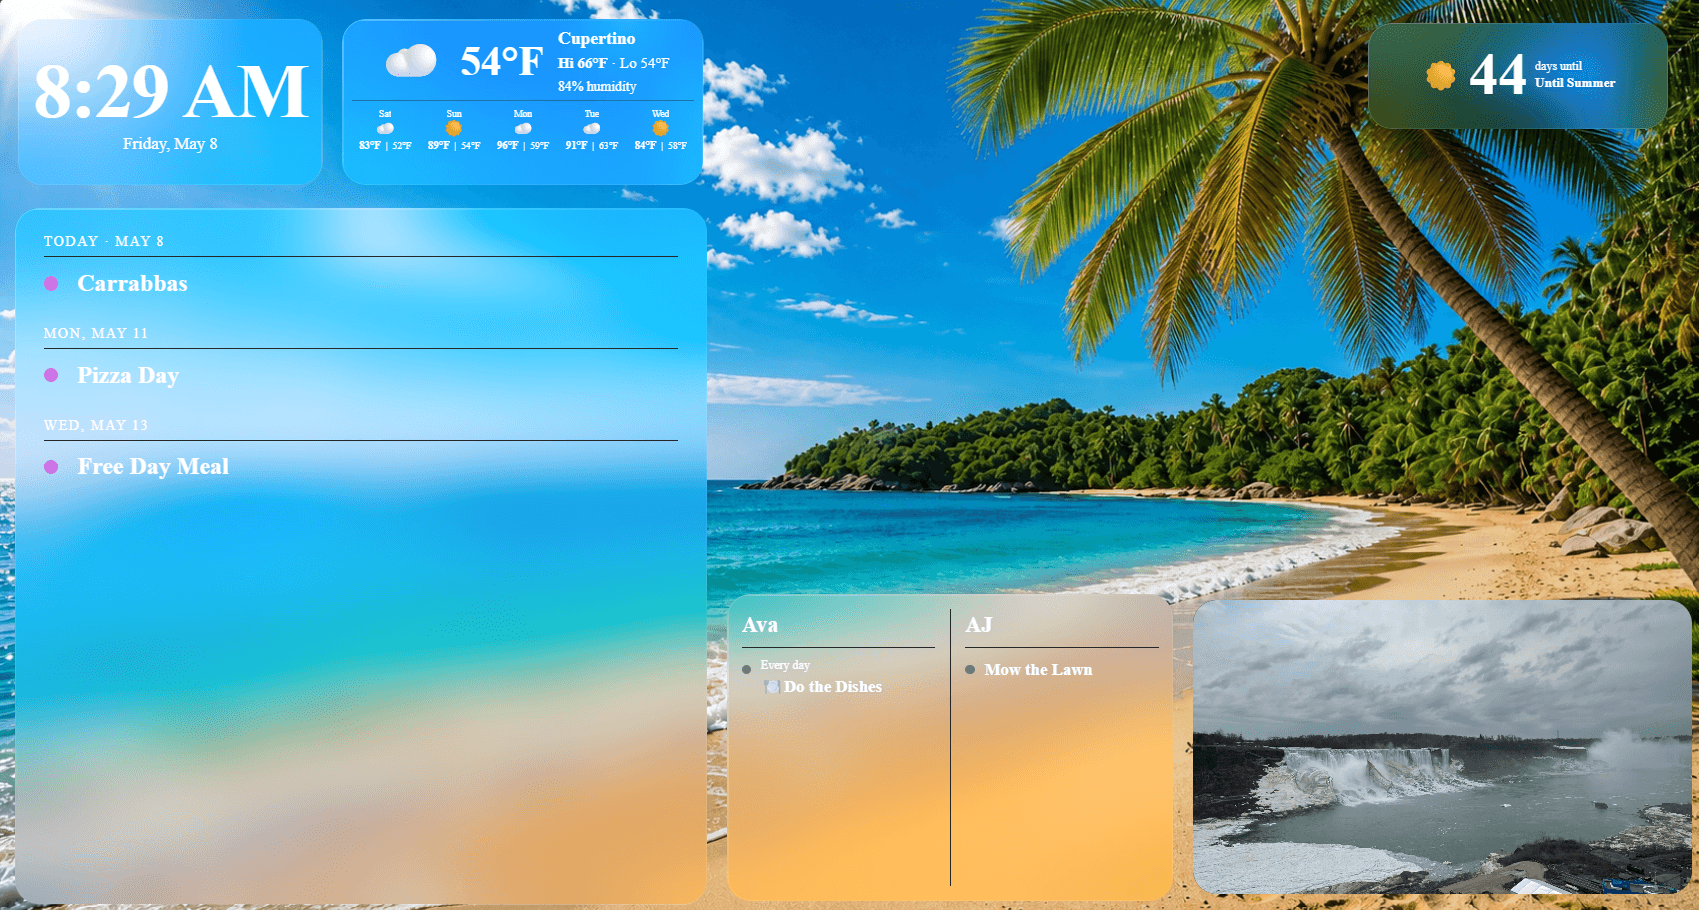Click the Friday, May 8 date text

click(170, 144)
